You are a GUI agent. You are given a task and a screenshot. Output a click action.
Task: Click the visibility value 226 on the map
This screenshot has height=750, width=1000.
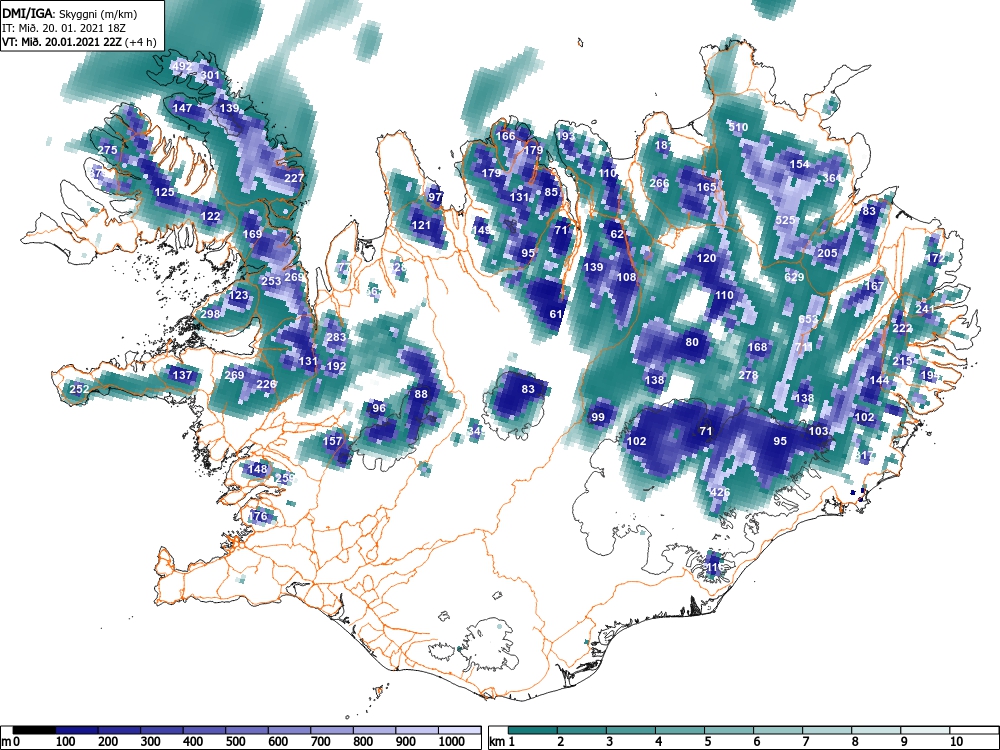tap(266, 384)
